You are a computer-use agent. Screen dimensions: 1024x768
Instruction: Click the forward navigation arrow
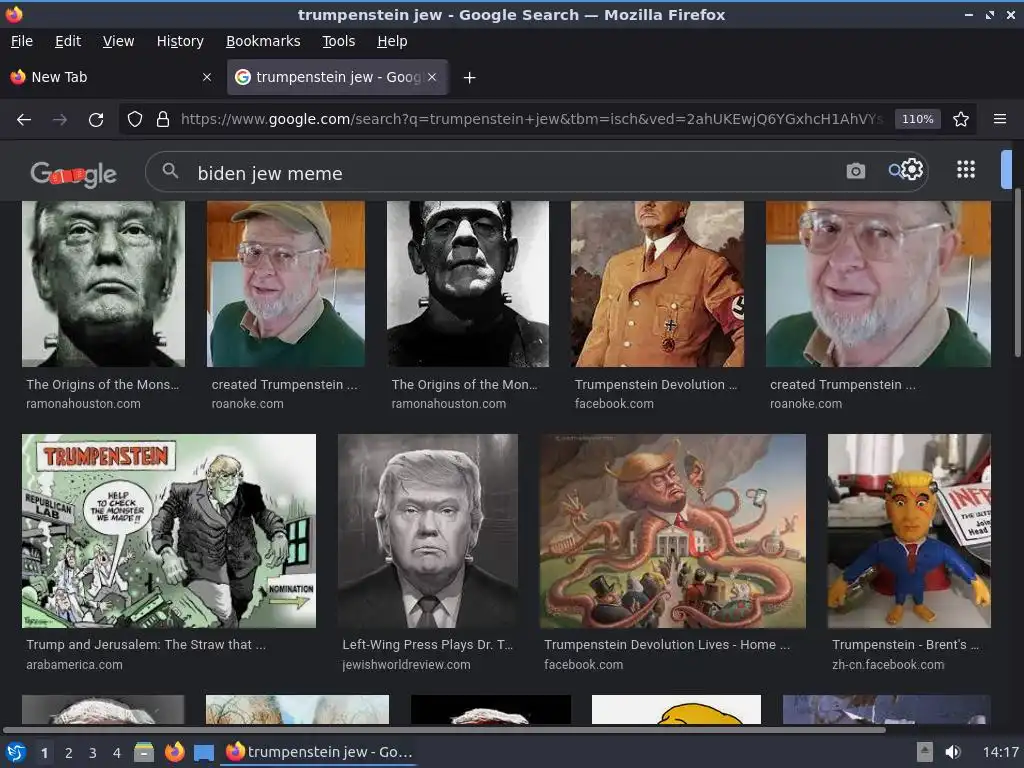pos(59,120)
